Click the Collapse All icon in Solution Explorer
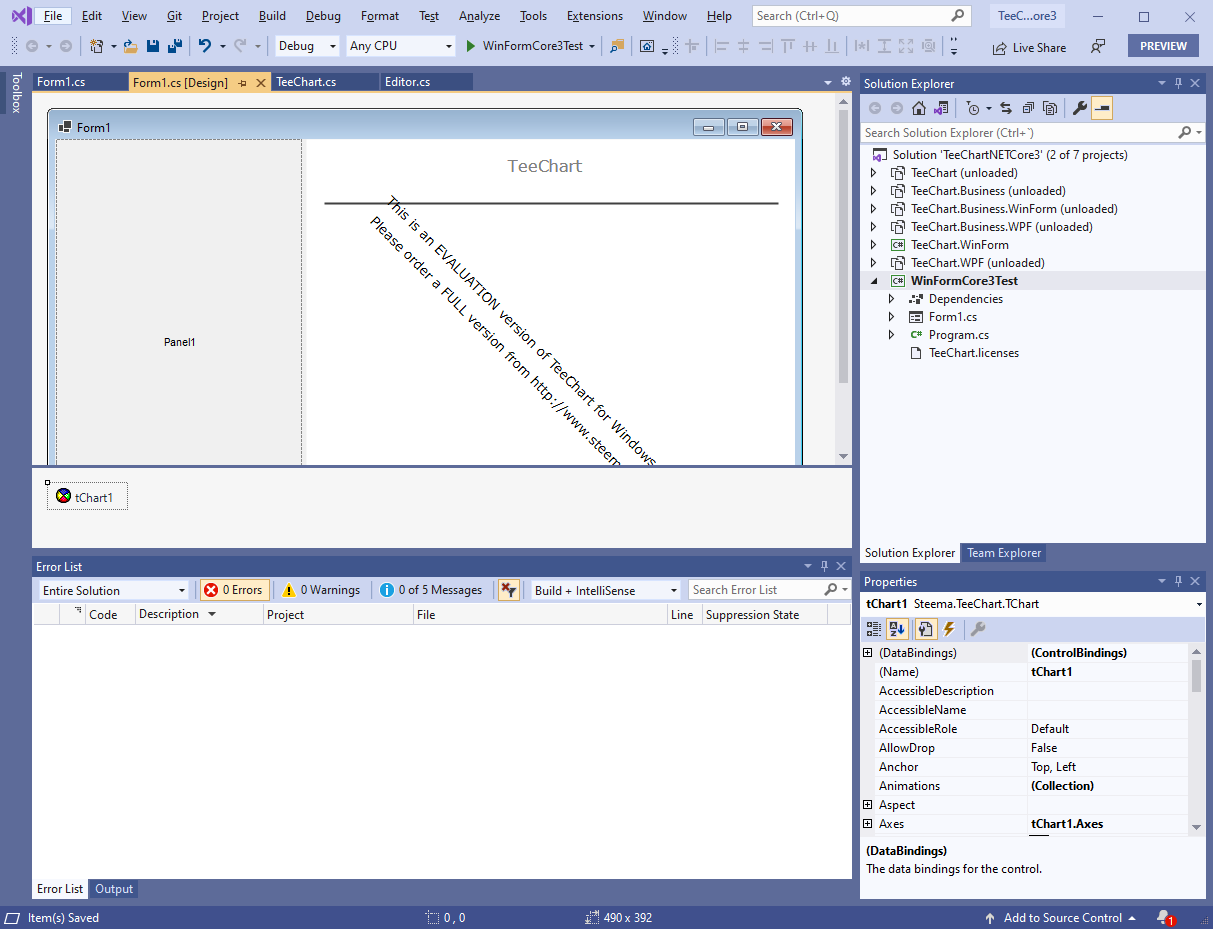 coord(1028,108)
